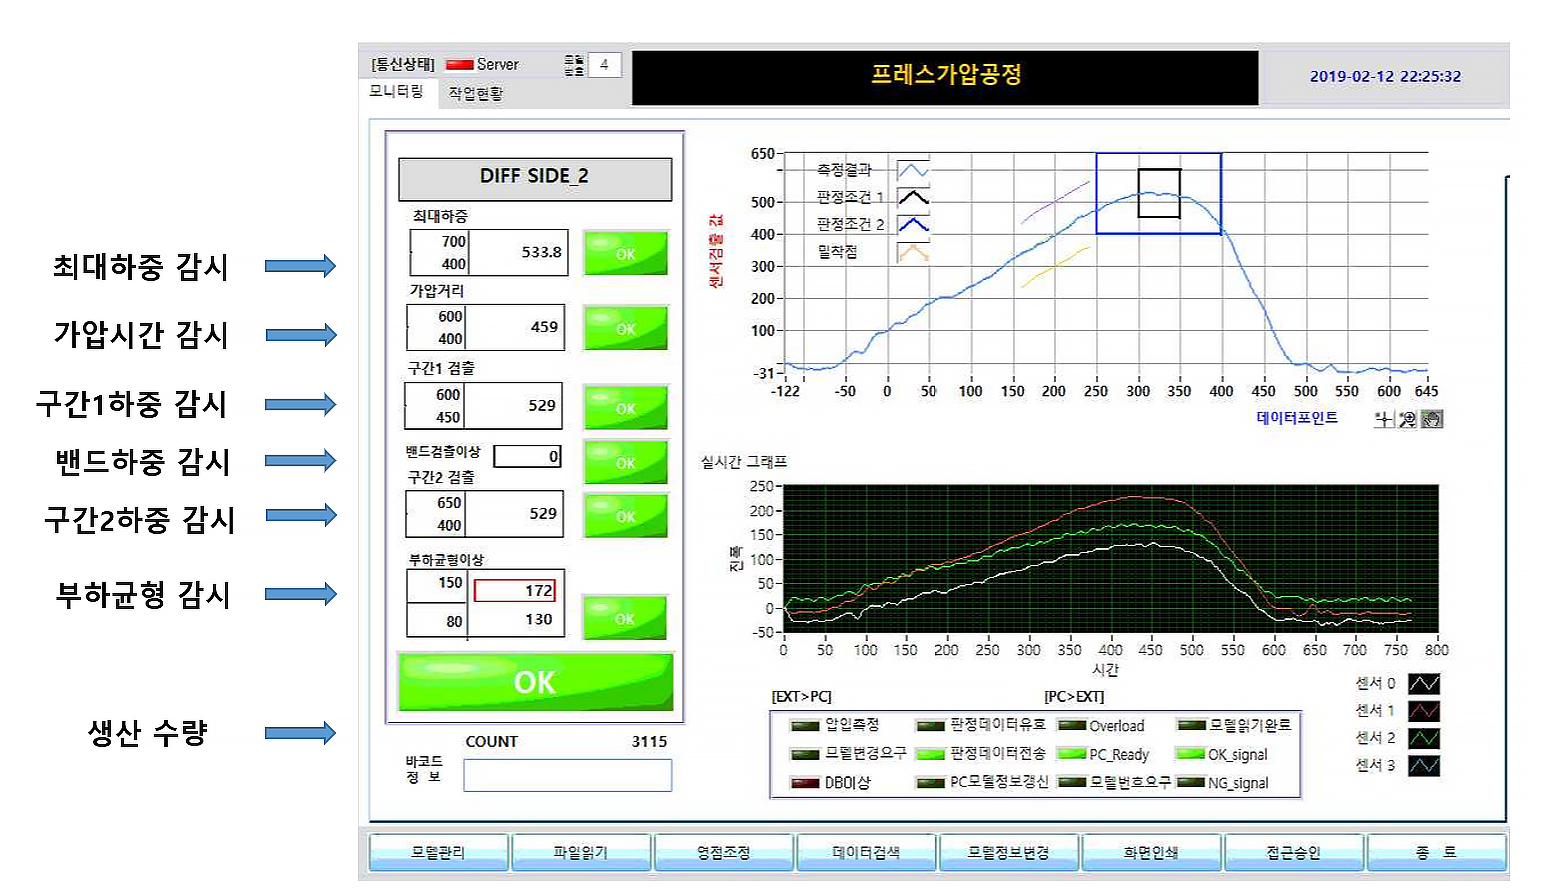The width and height of the screenshot is (1543, 896).
Task: Click the 압입측정 signal LED
Action: [805, 726]
